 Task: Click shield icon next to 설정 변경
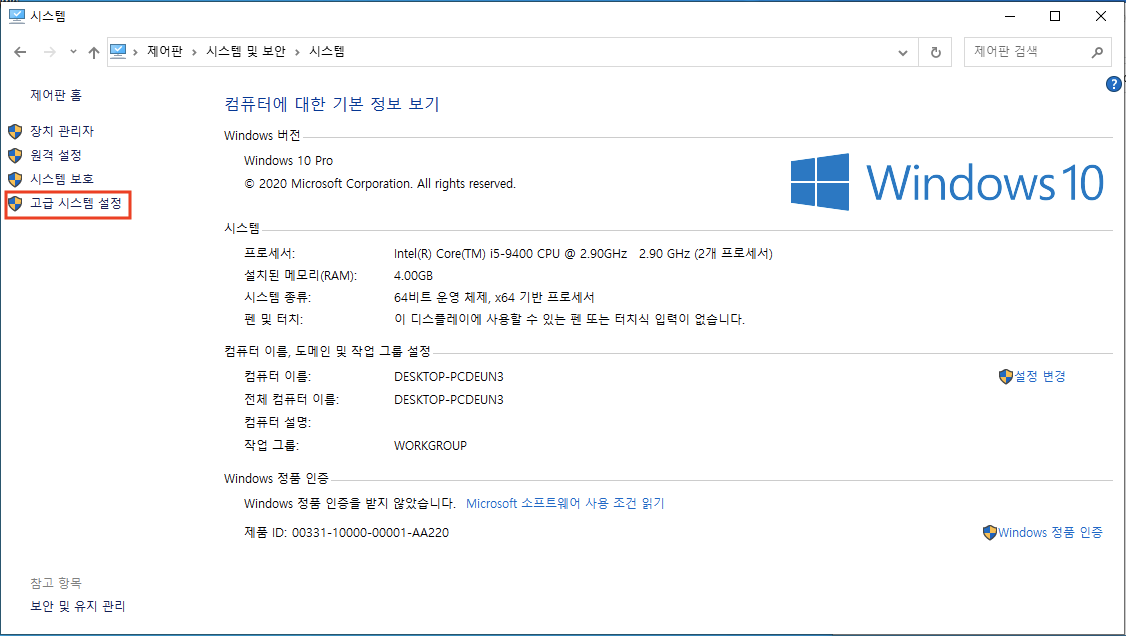click(1005, 376)
